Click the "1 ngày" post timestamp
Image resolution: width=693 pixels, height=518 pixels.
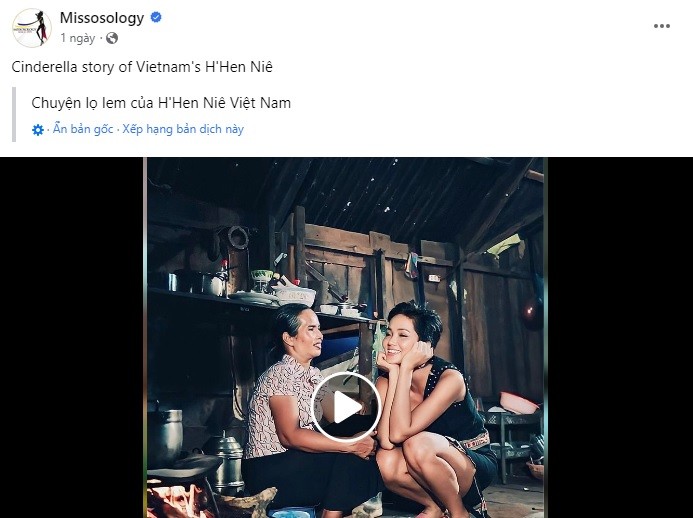(78, 38)
